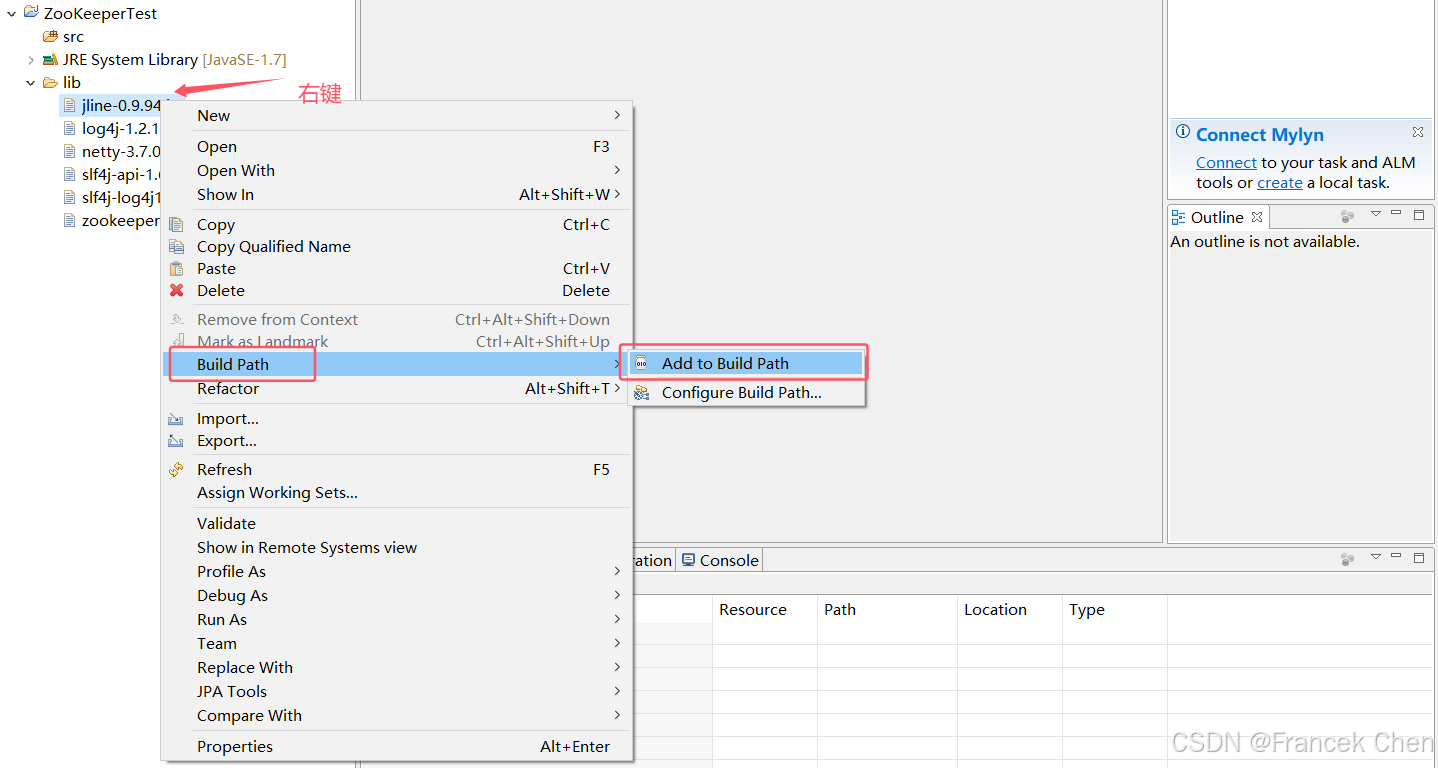Close the Outline view tab
Image resolution: width=1438 pixels, height=768 pixels.
(1257, 217)
